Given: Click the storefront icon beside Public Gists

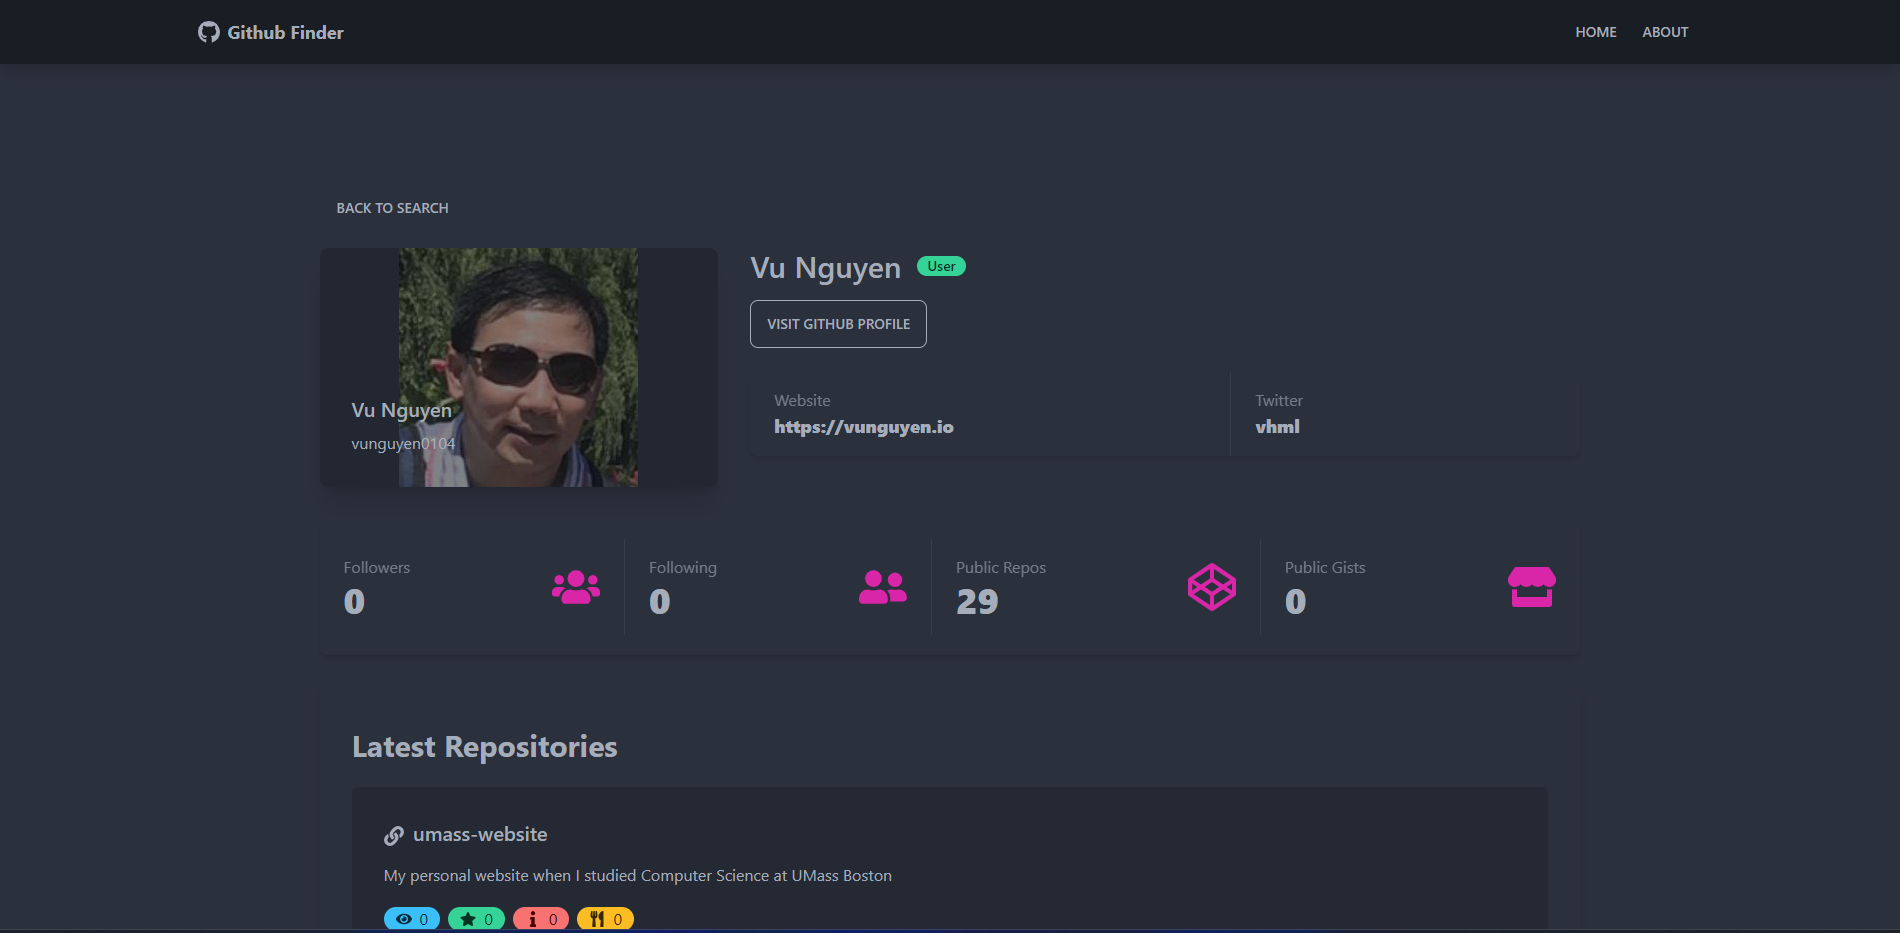Looking at the screenshot, I should point(1531,587).
